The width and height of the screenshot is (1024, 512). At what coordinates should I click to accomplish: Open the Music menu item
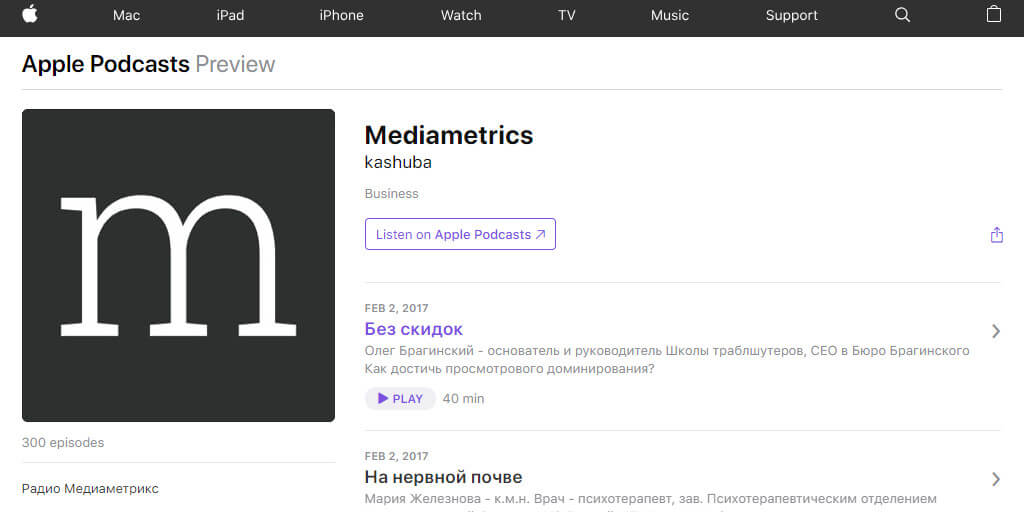[670, 15]
